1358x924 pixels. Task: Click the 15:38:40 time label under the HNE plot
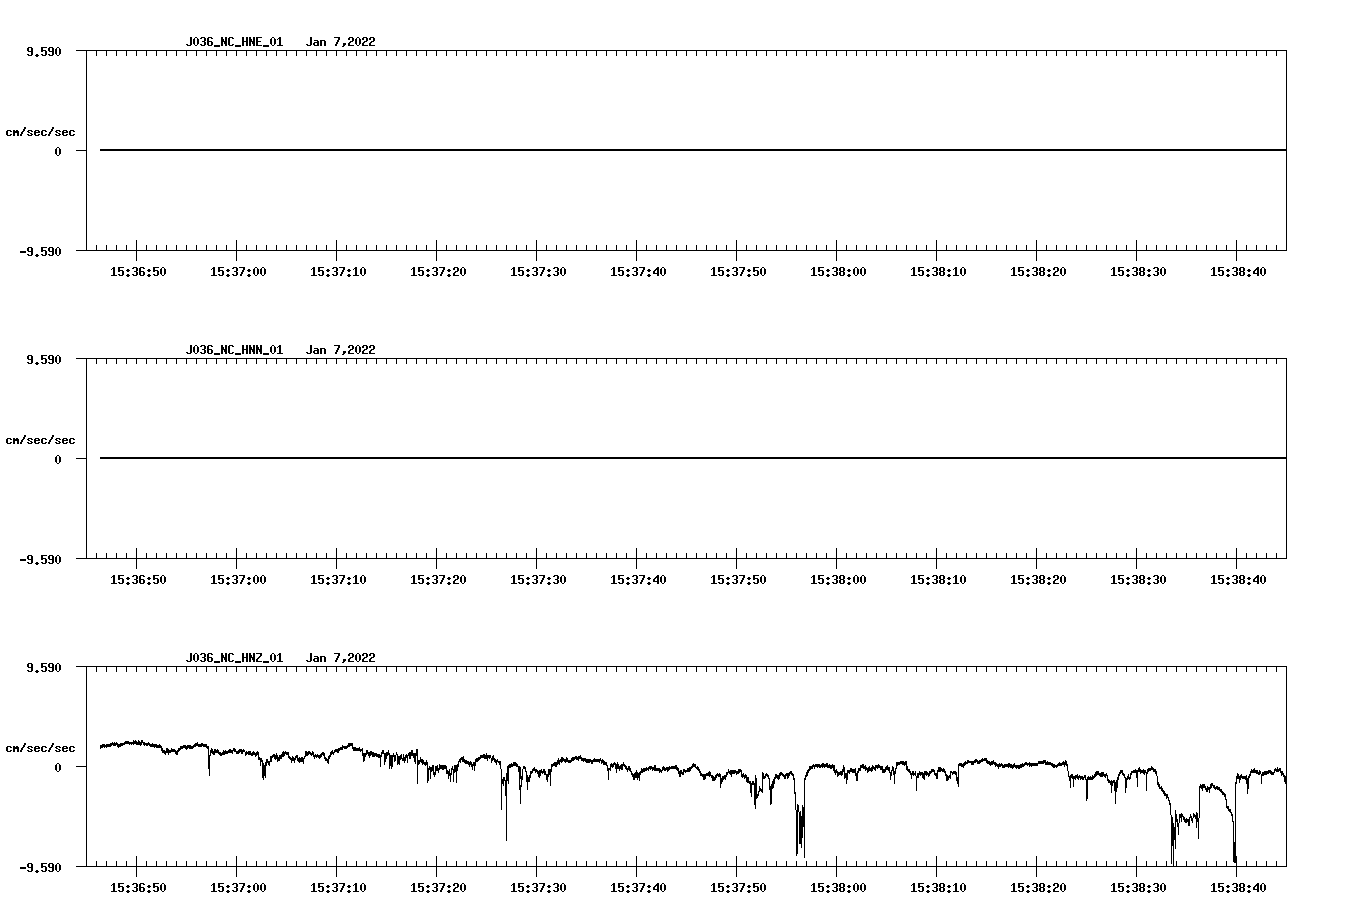(1238, 272)
